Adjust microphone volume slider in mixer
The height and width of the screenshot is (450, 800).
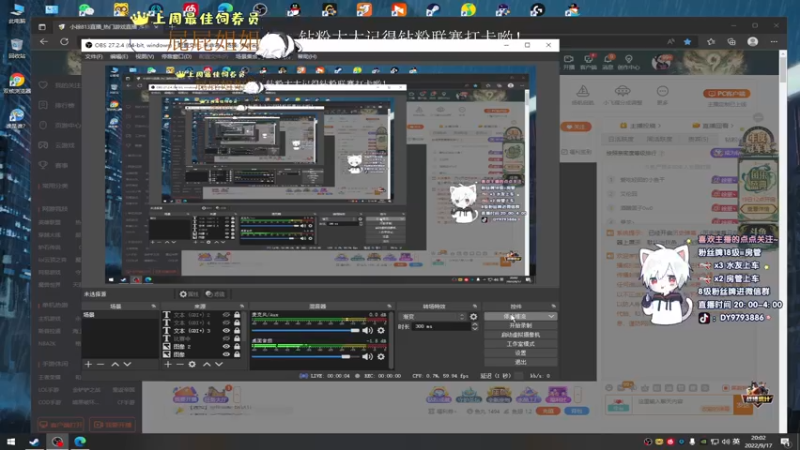pos(306,331)
